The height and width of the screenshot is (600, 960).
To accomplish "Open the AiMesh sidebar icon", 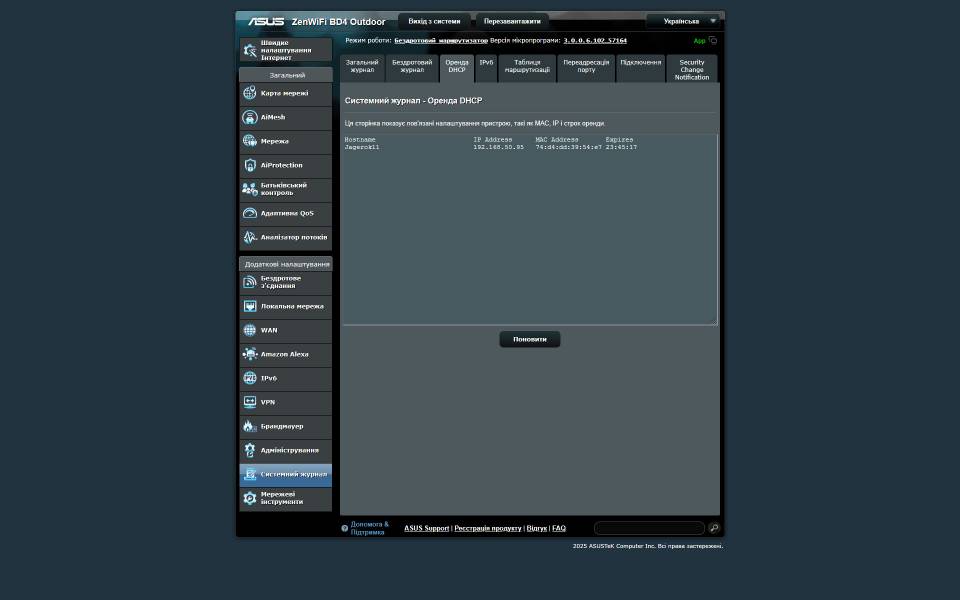I will [250, 117].
